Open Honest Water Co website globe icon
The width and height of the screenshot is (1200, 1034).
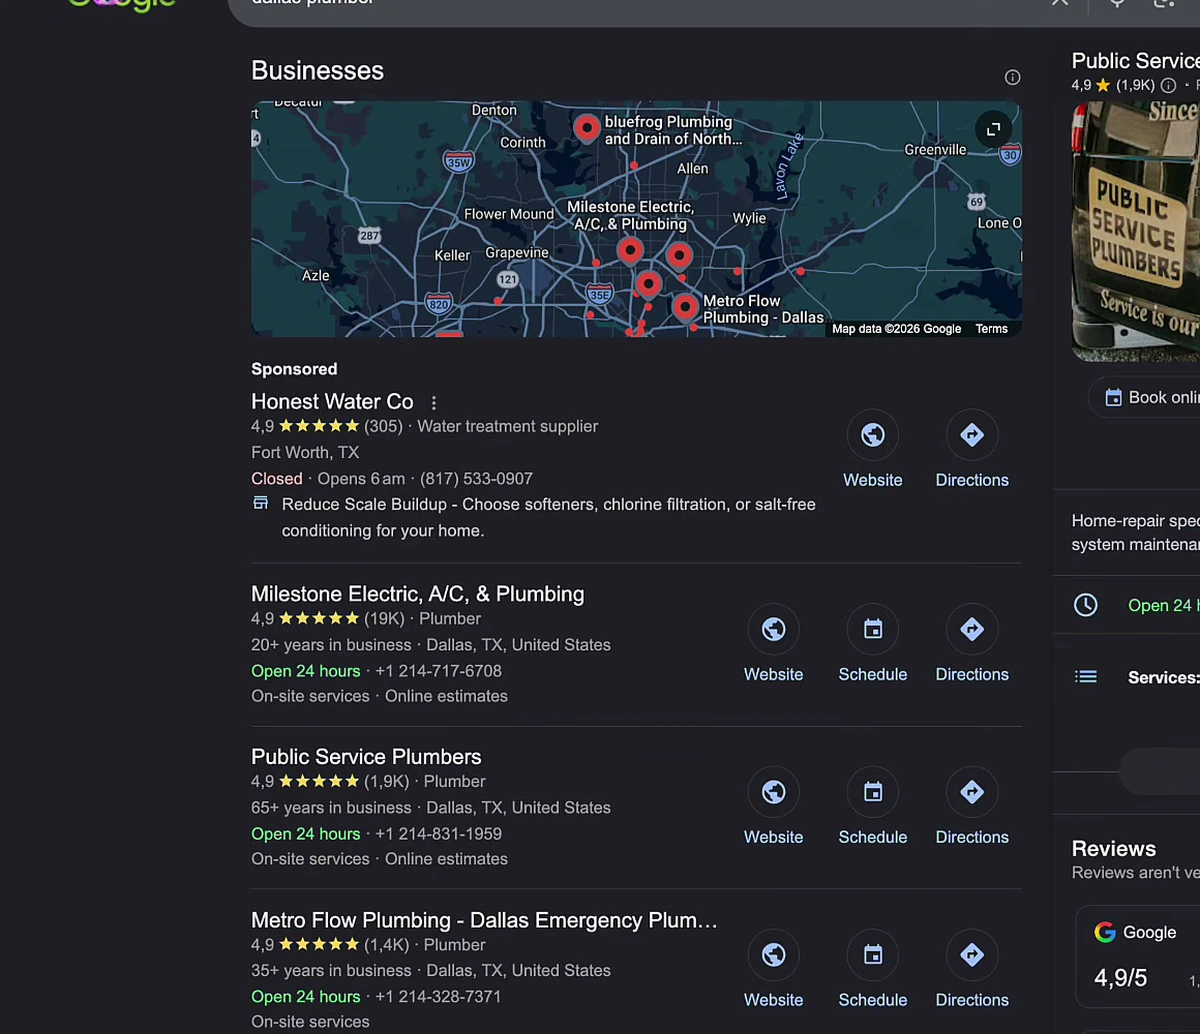[873, 435]
